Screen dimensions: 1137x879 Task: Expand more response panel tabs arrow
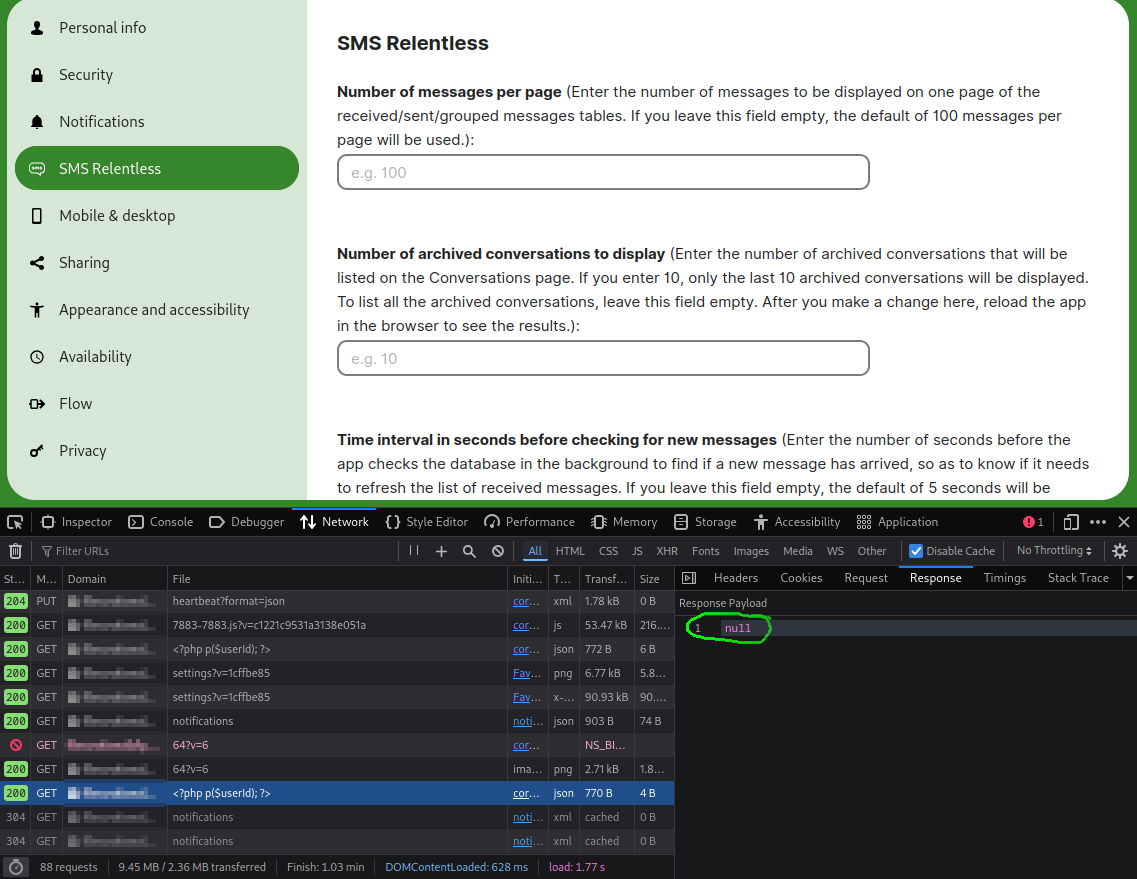[x=1130, y=578]
